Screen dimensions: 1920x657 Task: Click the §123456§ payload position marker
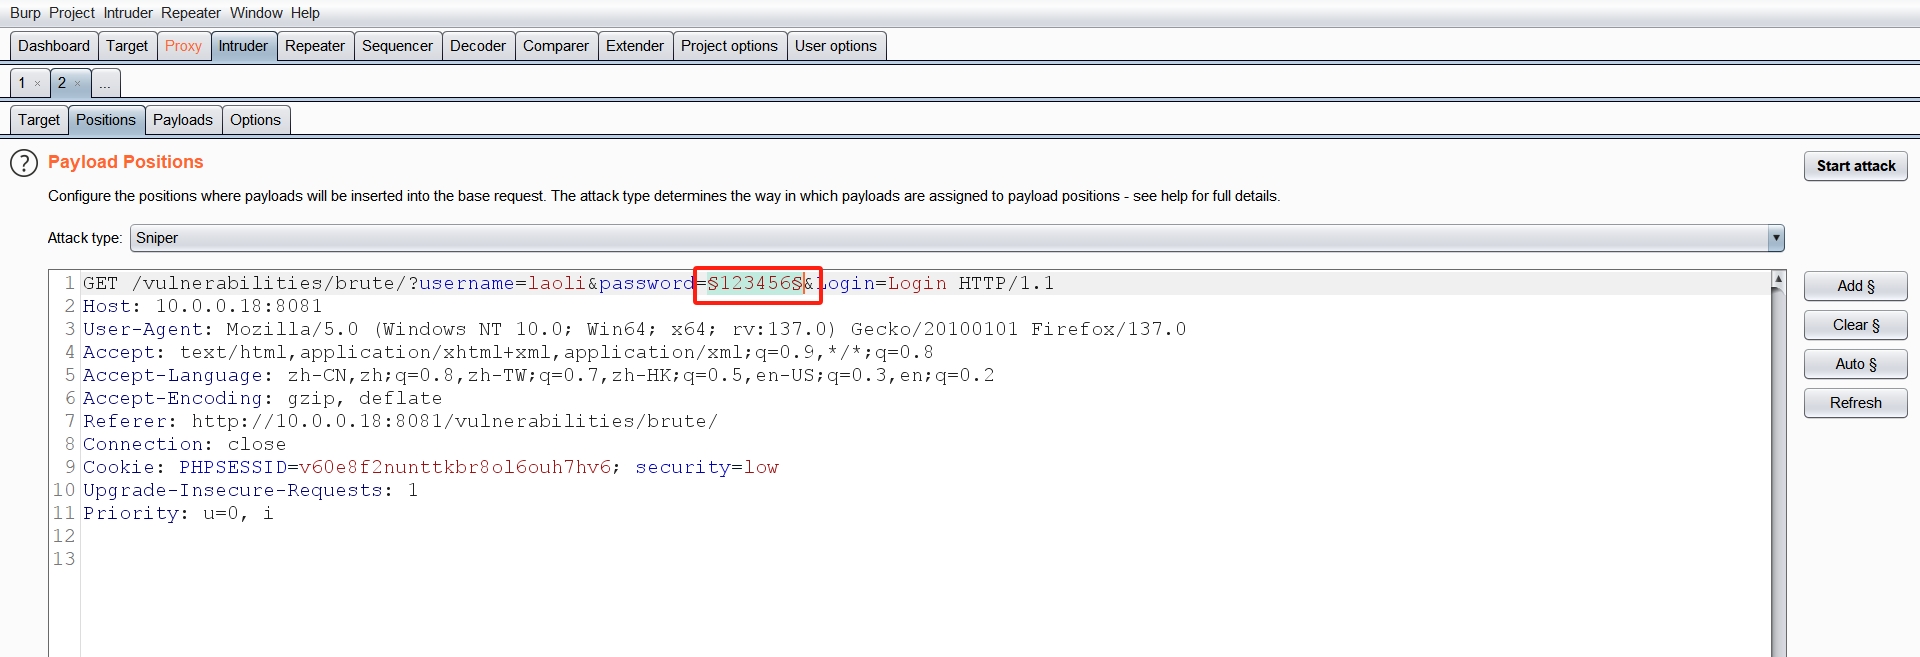pos(755,284)
